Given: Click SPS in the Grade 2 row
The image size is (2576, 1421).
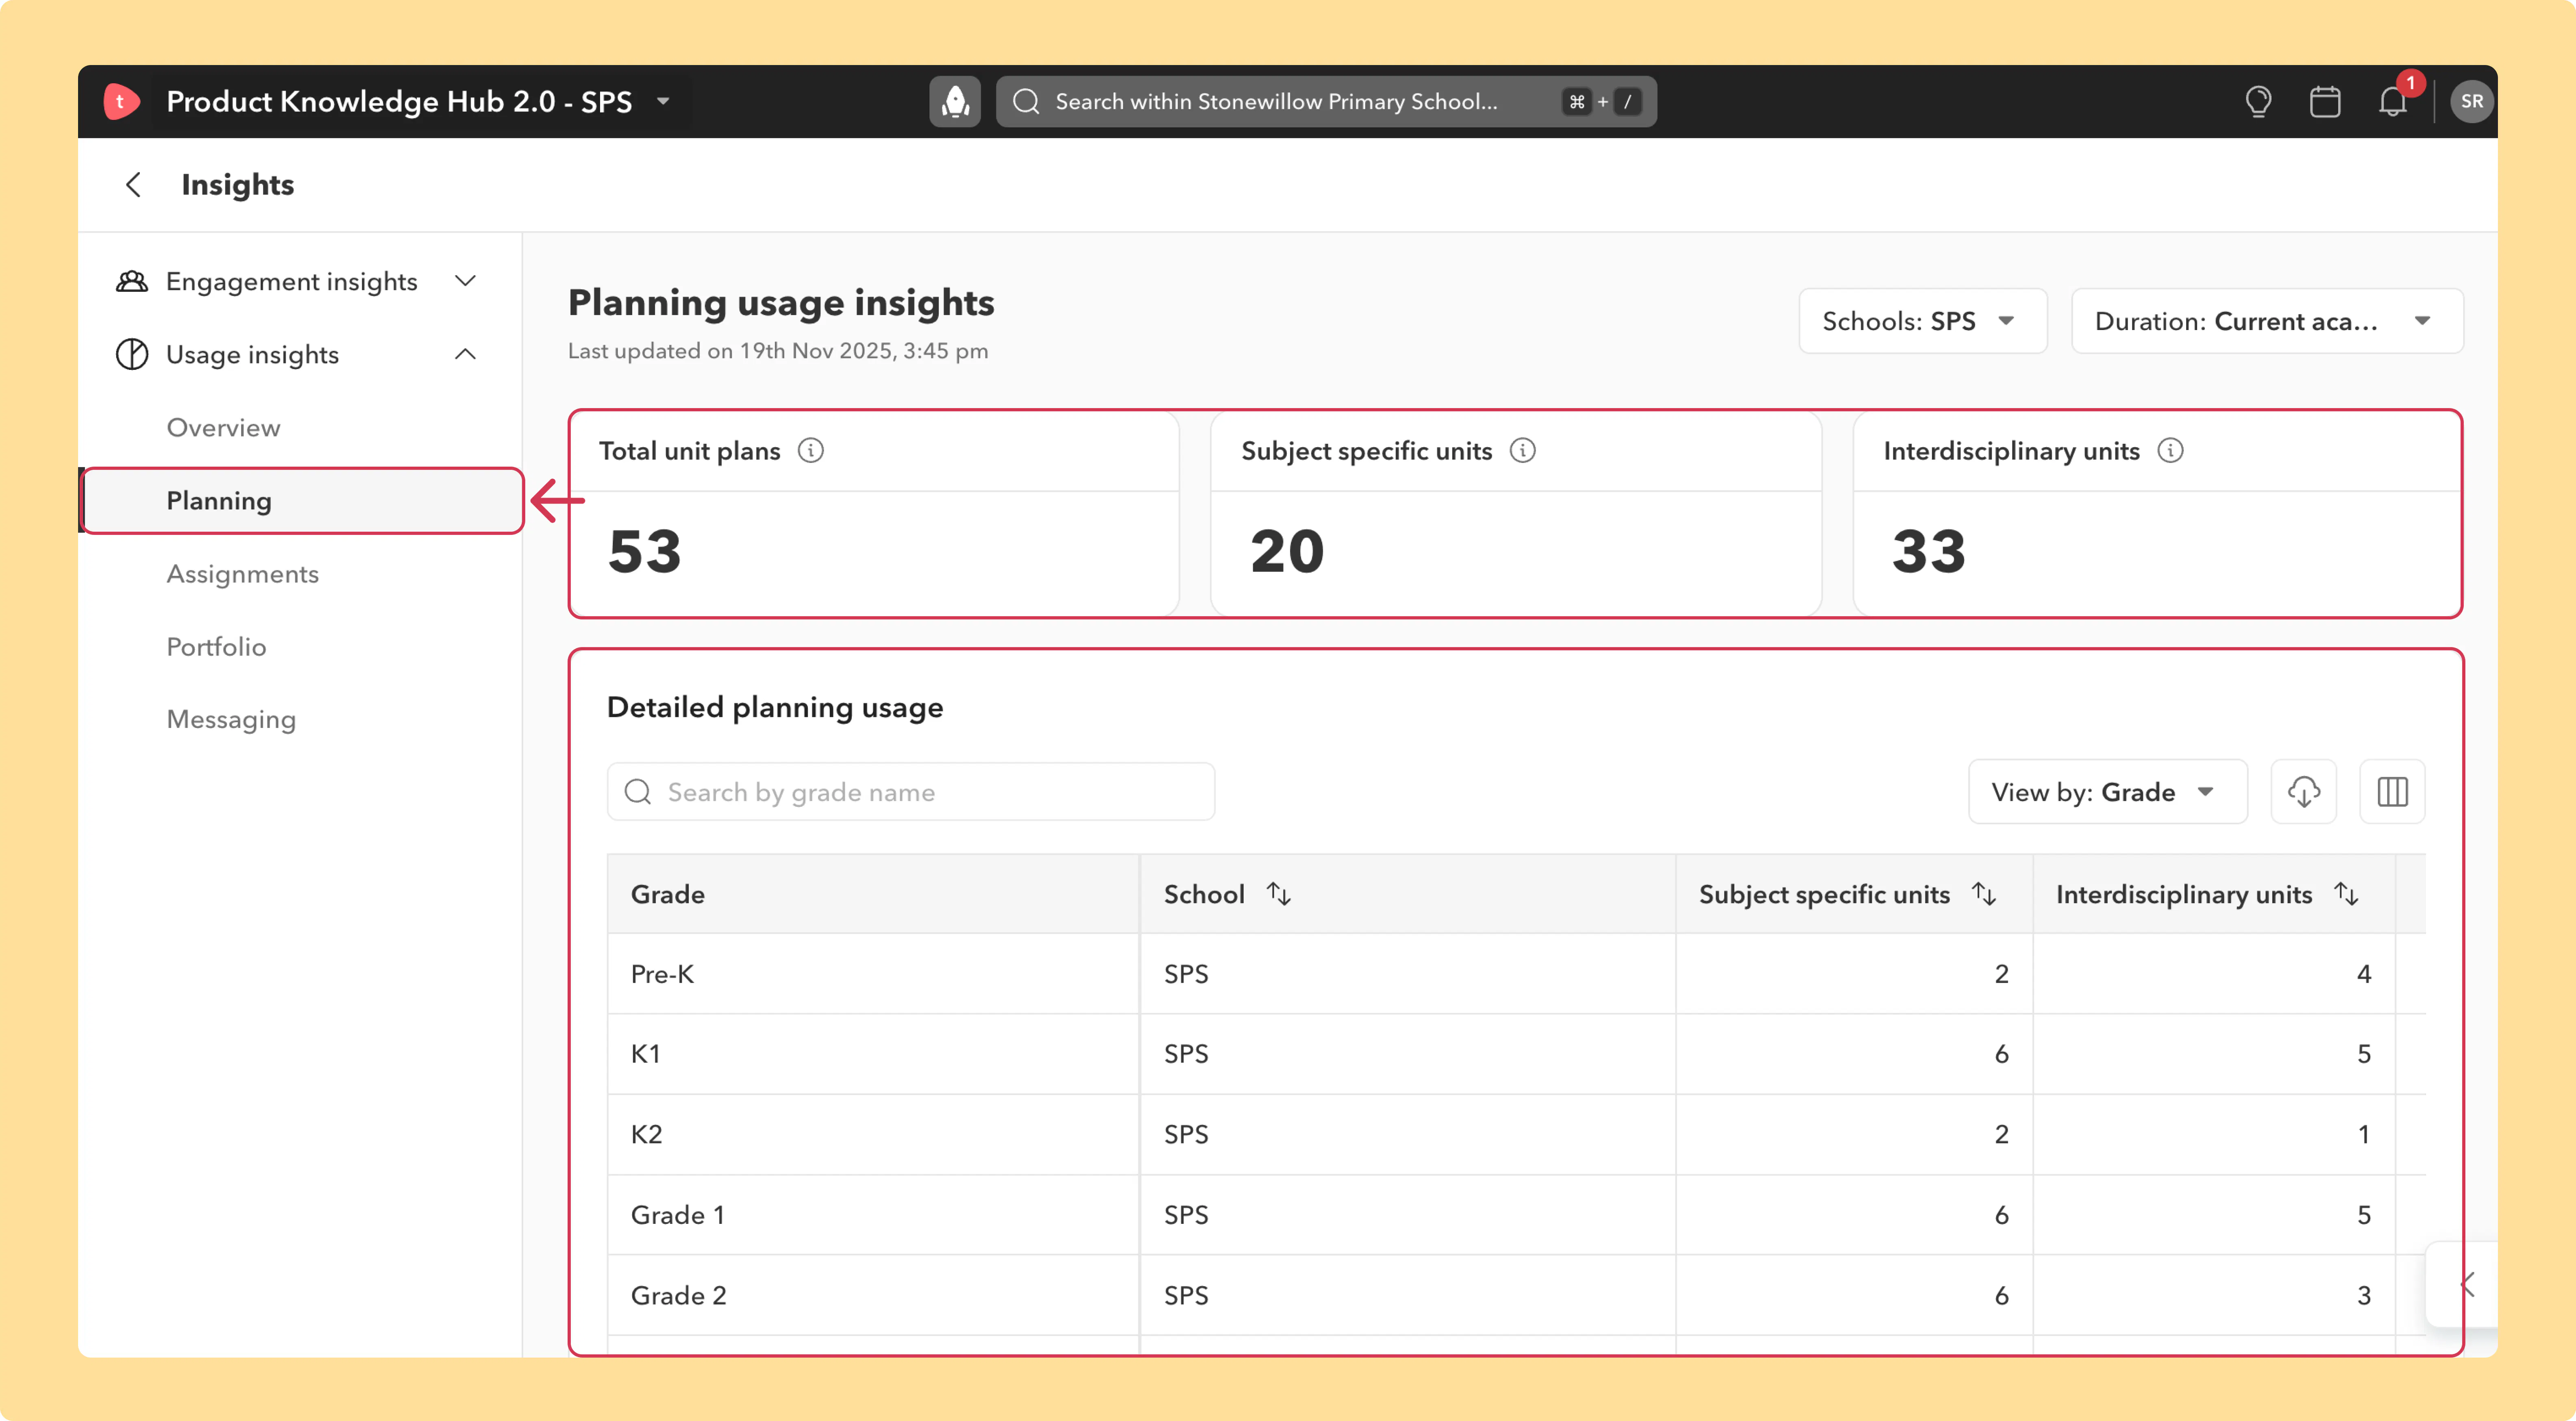Looking at the screenshot, I should pos(1186,1296).
